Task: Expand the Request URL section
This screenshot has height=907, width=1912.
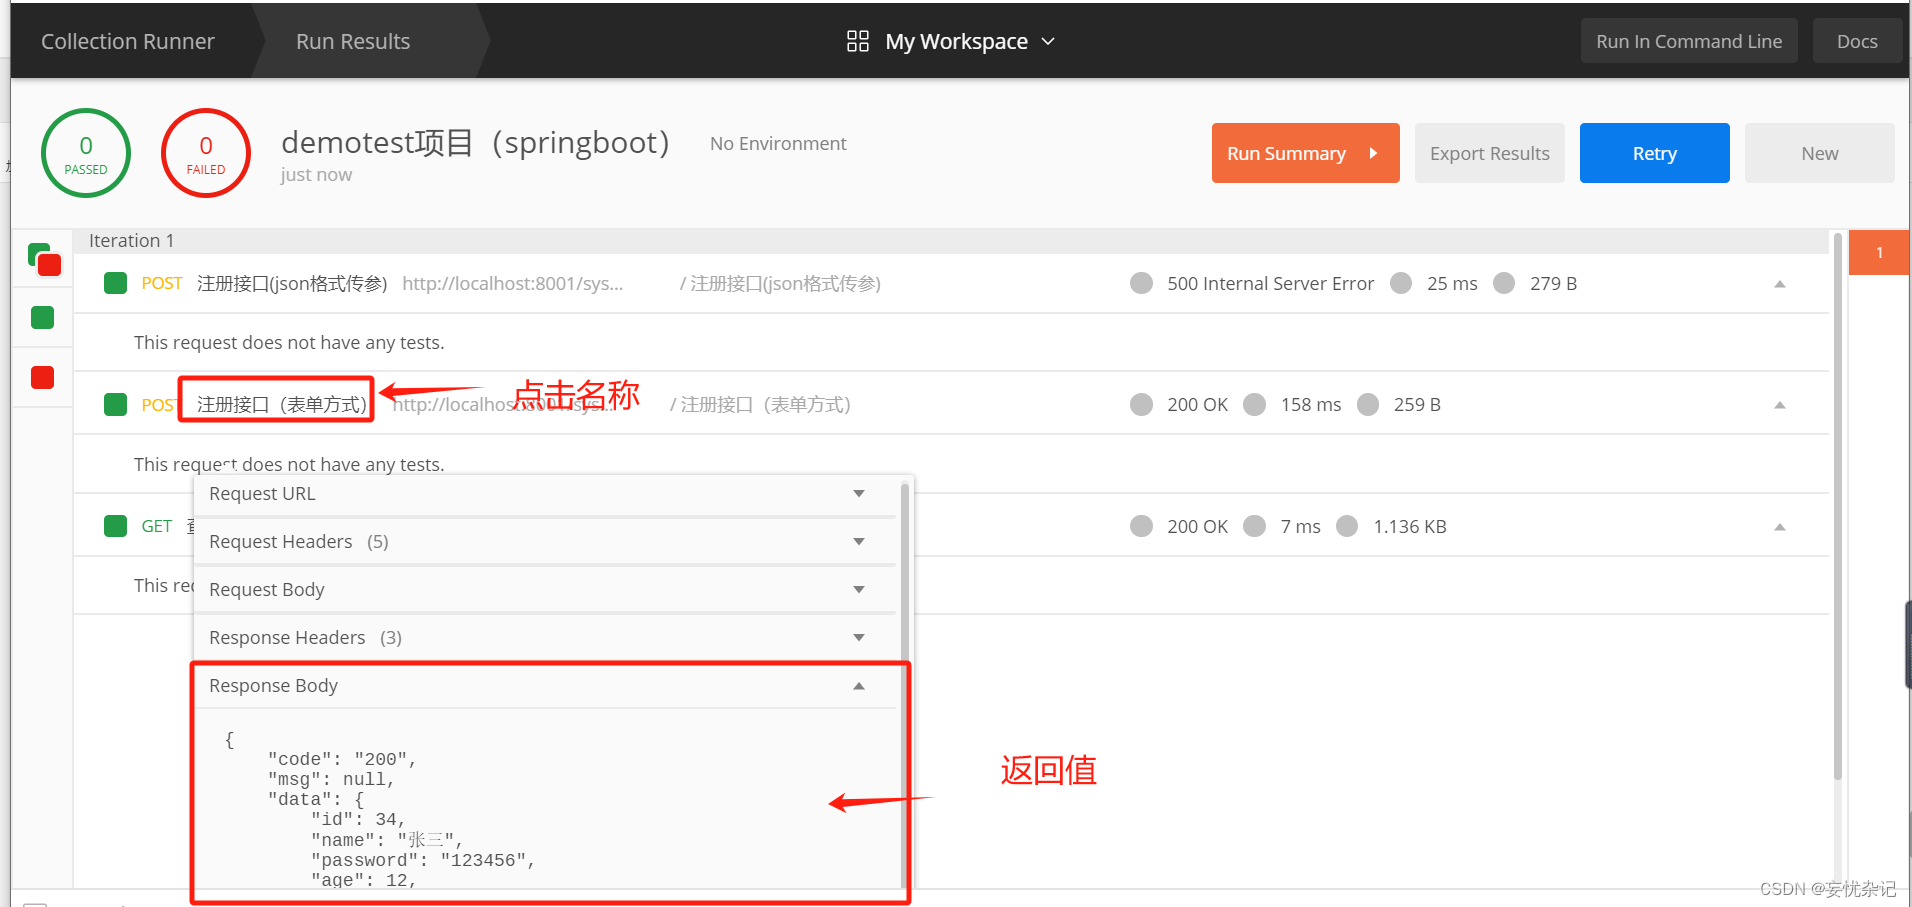Action: (545, 494)
